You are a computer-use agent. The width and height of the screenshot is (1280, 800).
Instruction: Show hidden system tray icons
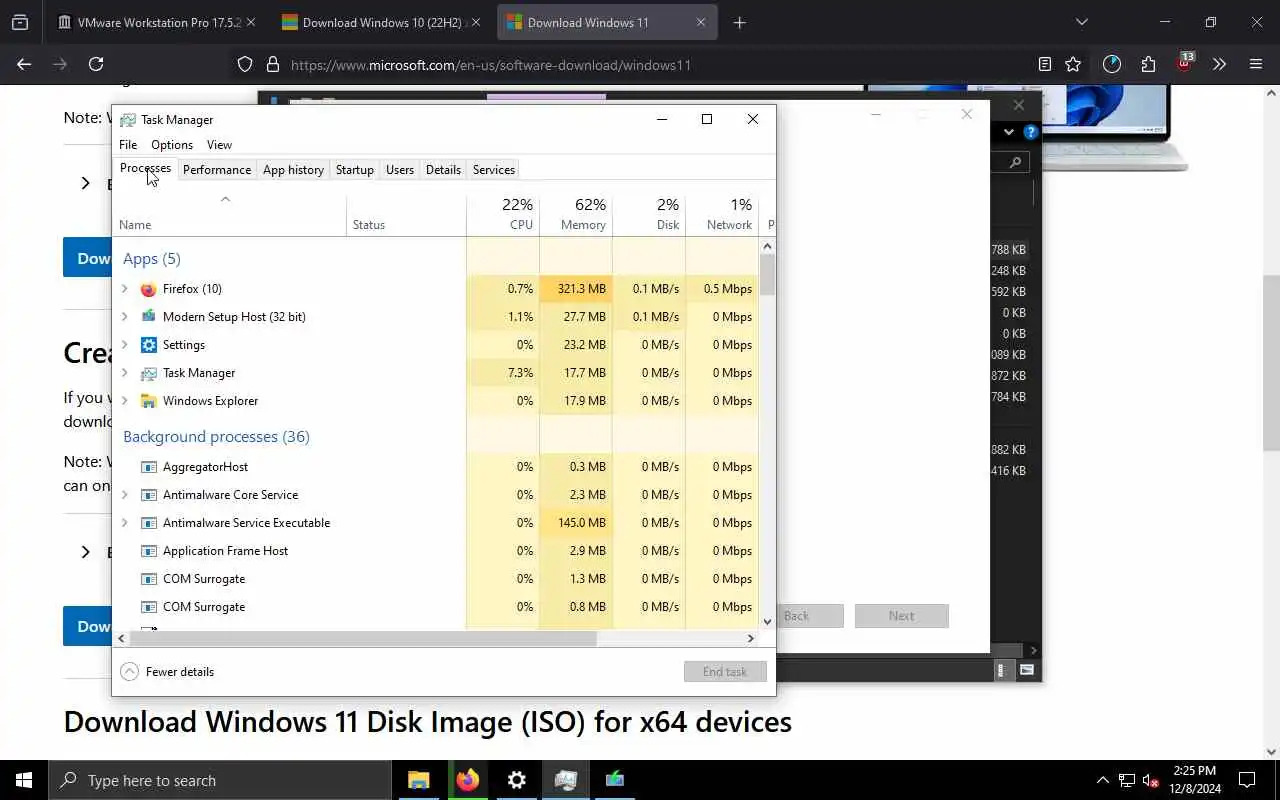(1102, 780)
